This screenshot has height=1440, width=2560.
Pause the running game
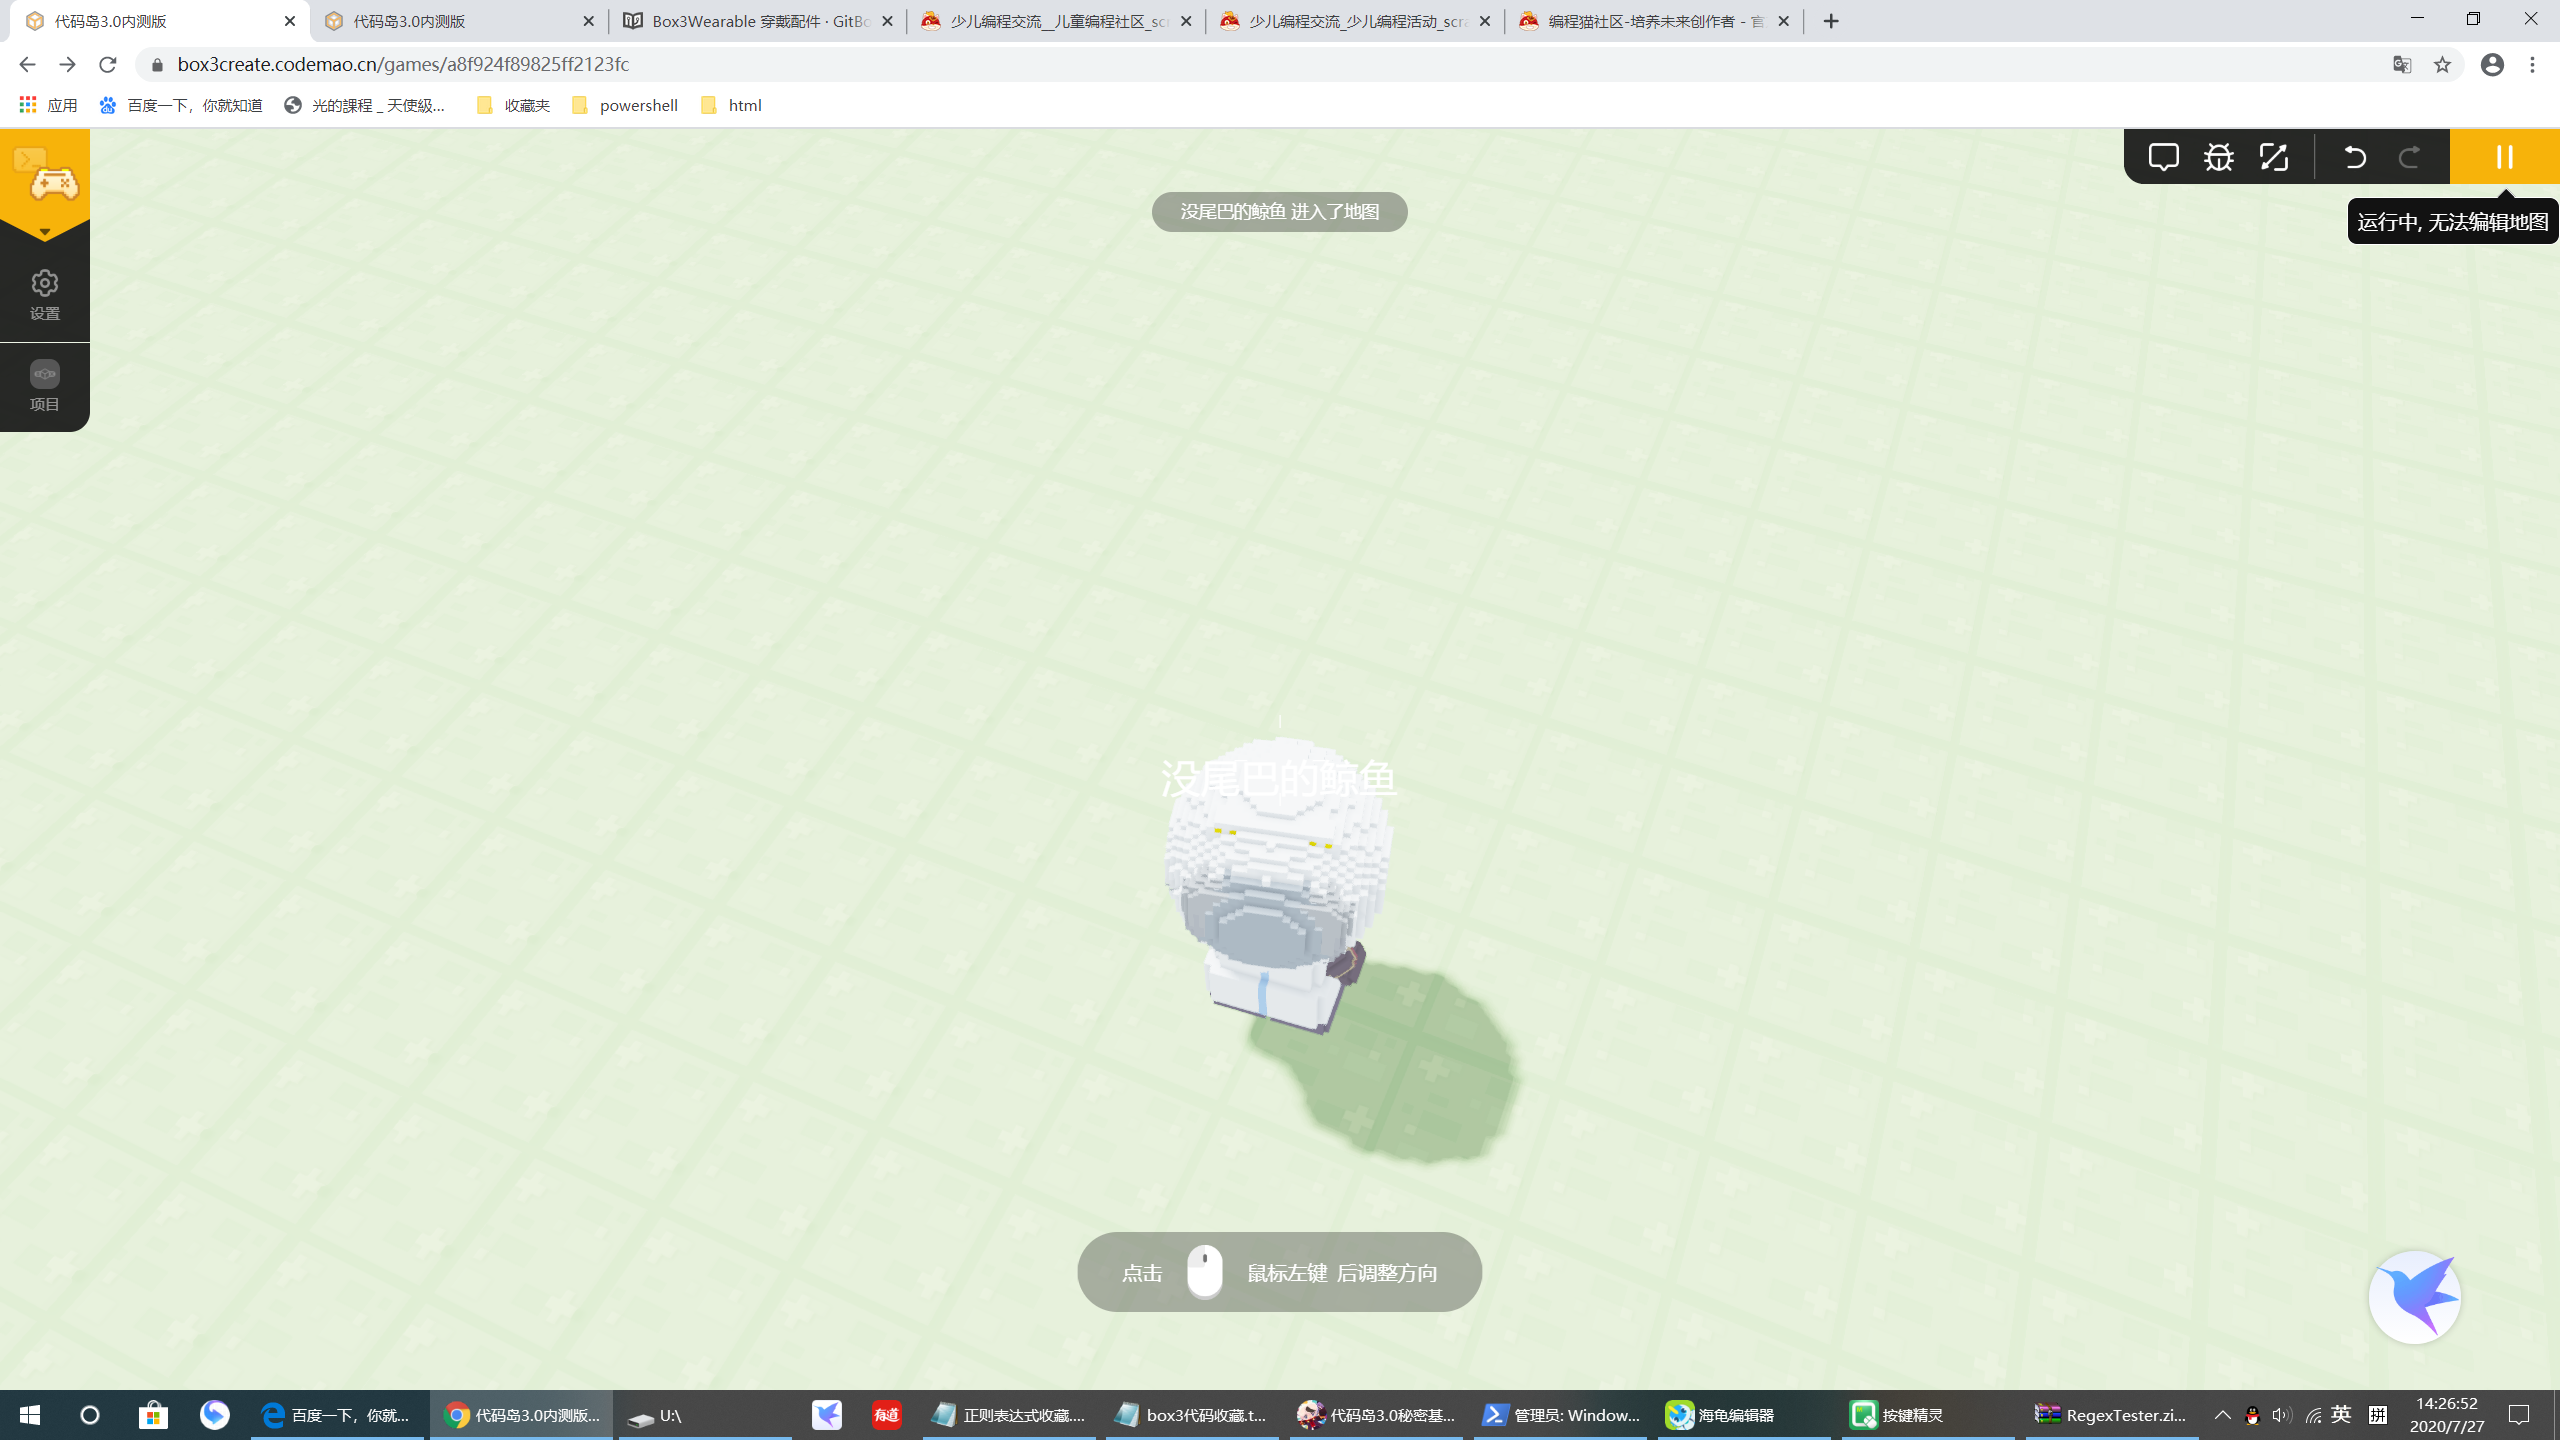pyautogui.click(x=2504, y=157)
